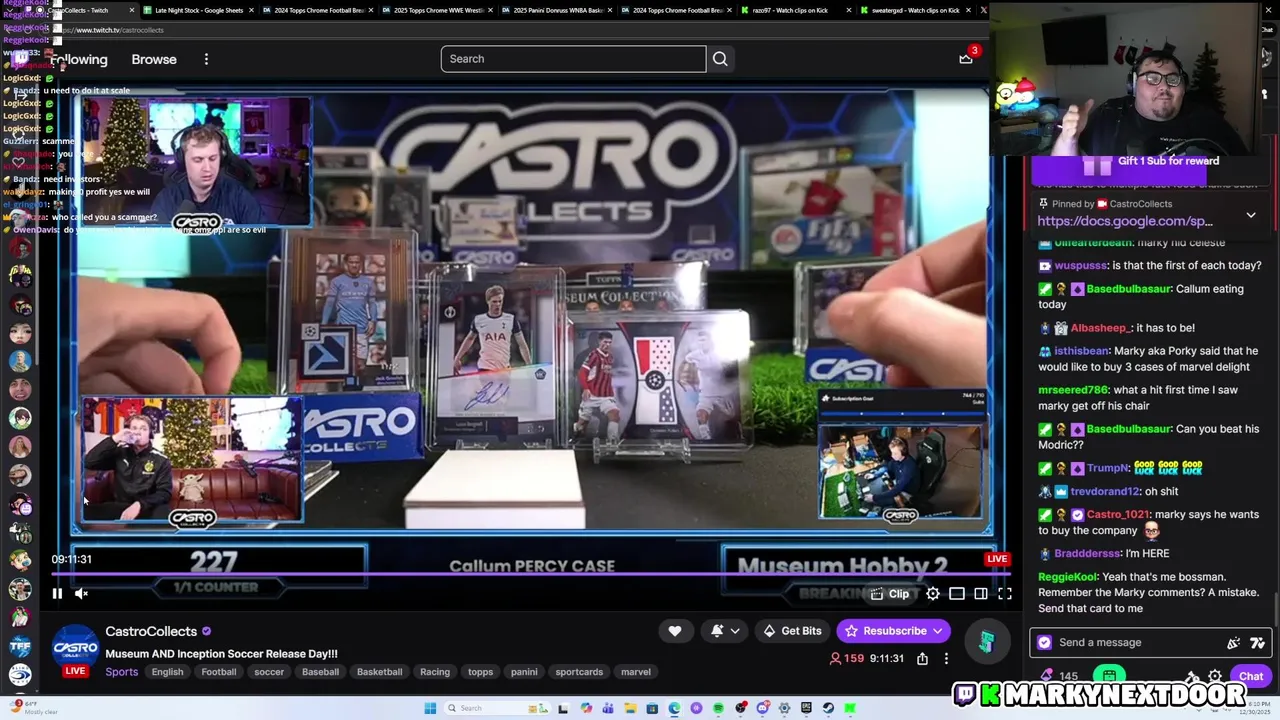
Task: Select the sportcards tag
Action: pyautogui.click(x=579, y=672)
